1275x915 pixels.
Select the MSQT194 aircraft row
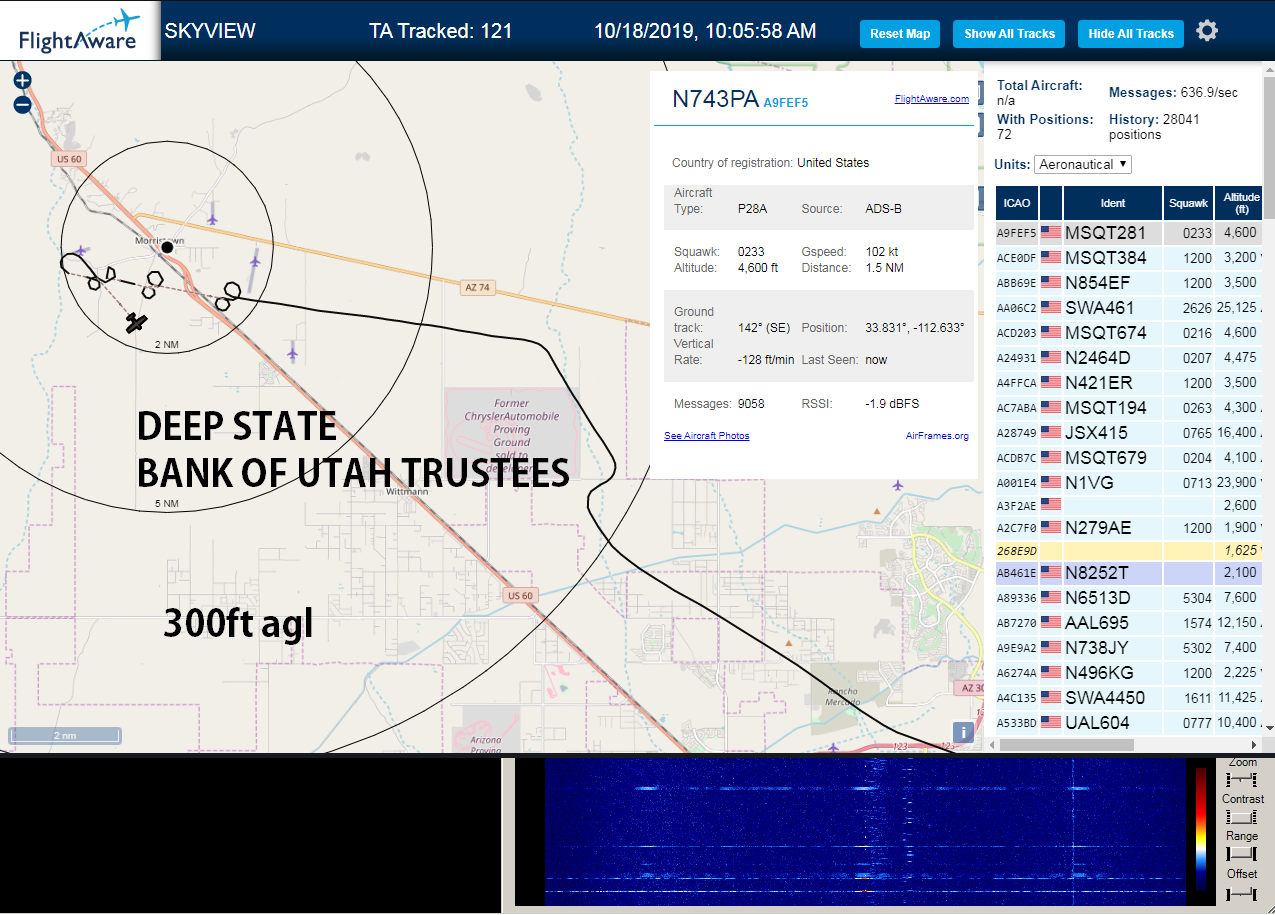1128,407
